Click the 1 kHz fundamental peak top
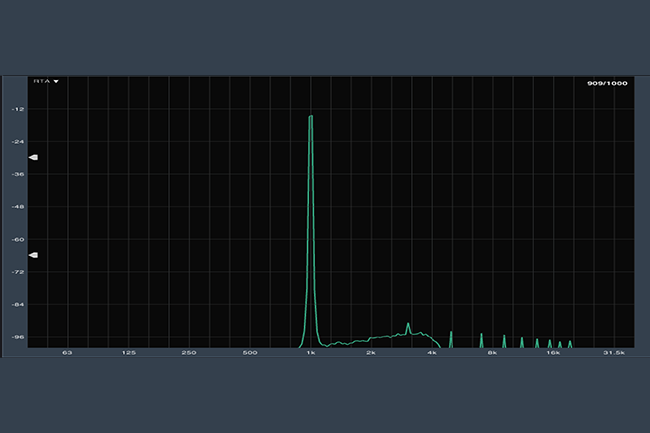The width and height of the screenshot is (650, 433). [311, 117]
